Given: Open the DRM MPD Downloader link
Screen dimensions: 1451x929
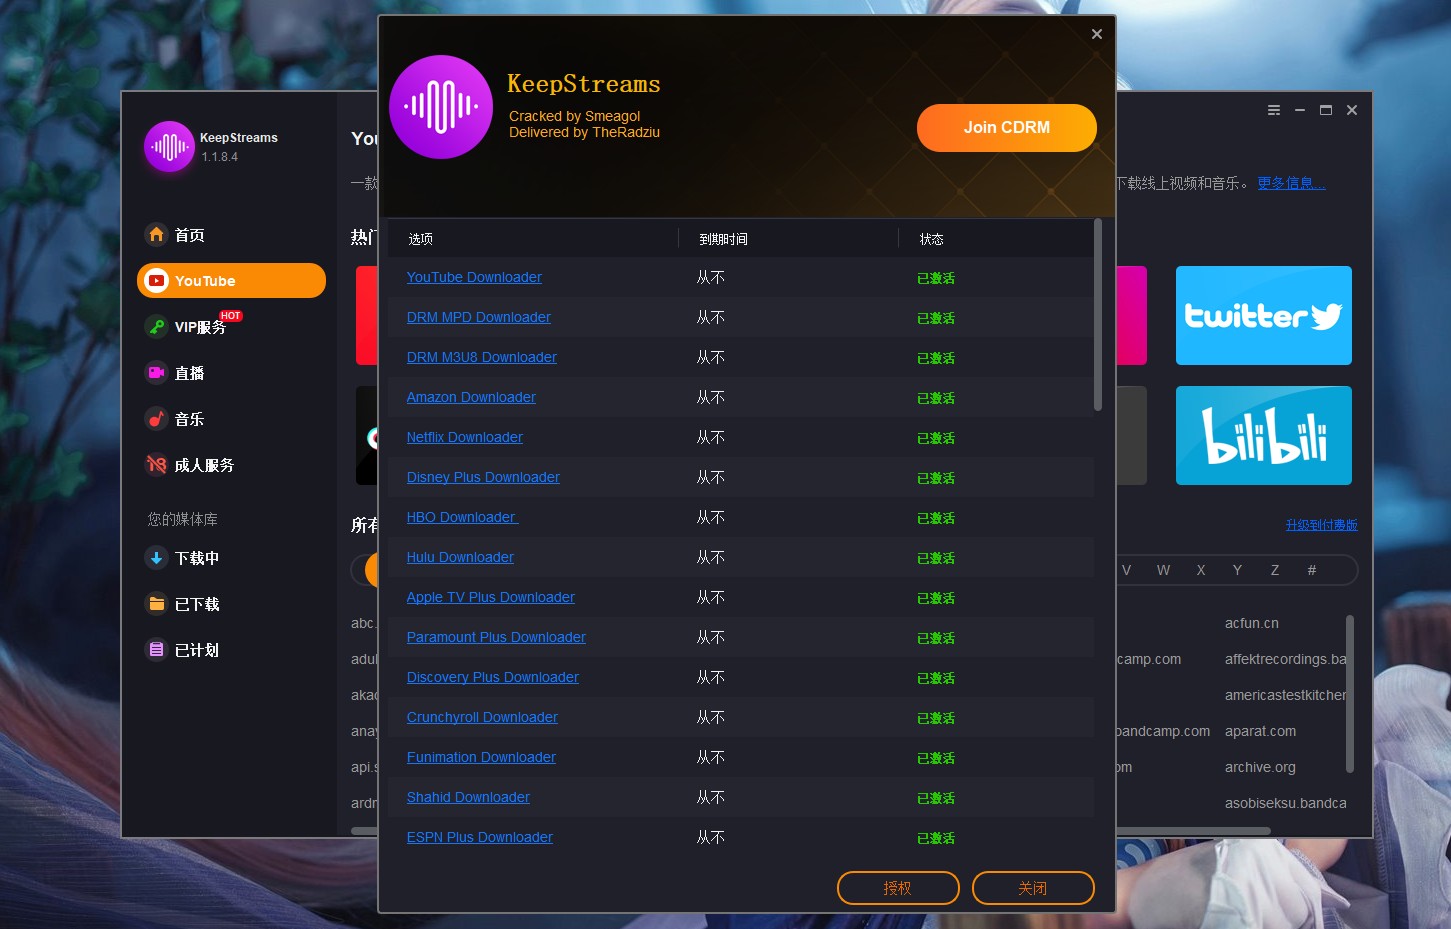Looking at the screenshot, I should 478,317.
